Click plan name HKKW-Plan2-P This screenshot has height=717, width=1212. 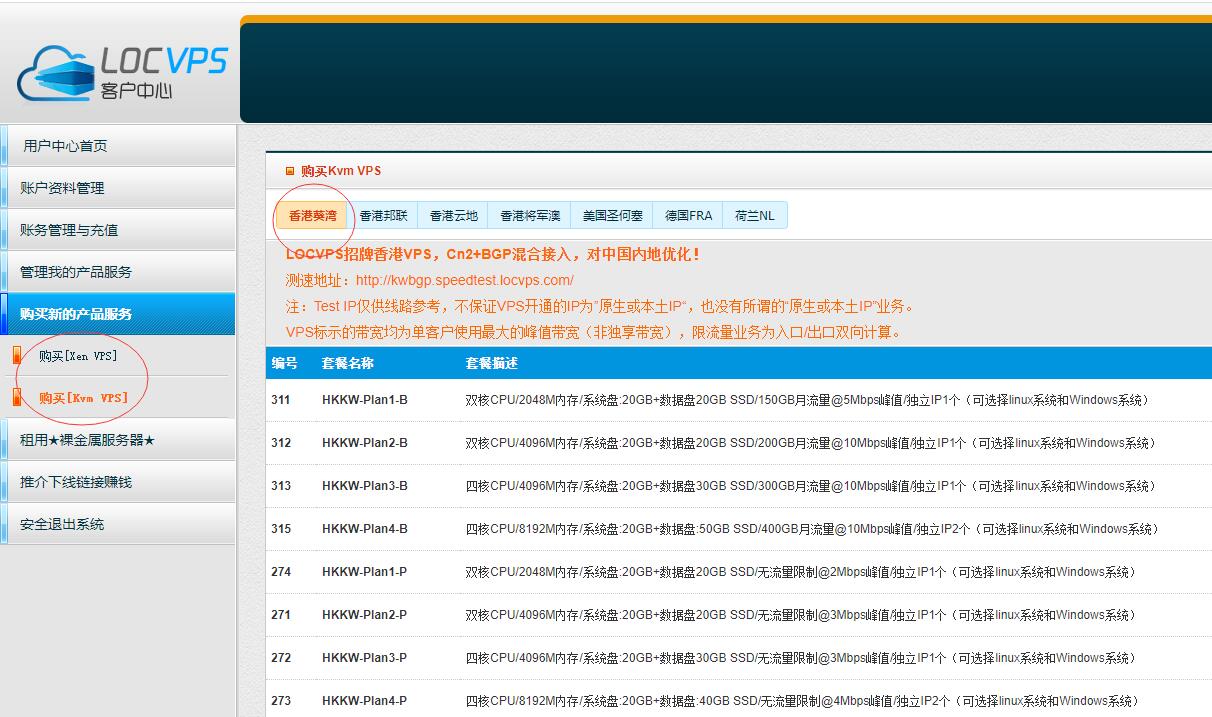[x=365, y=615]
